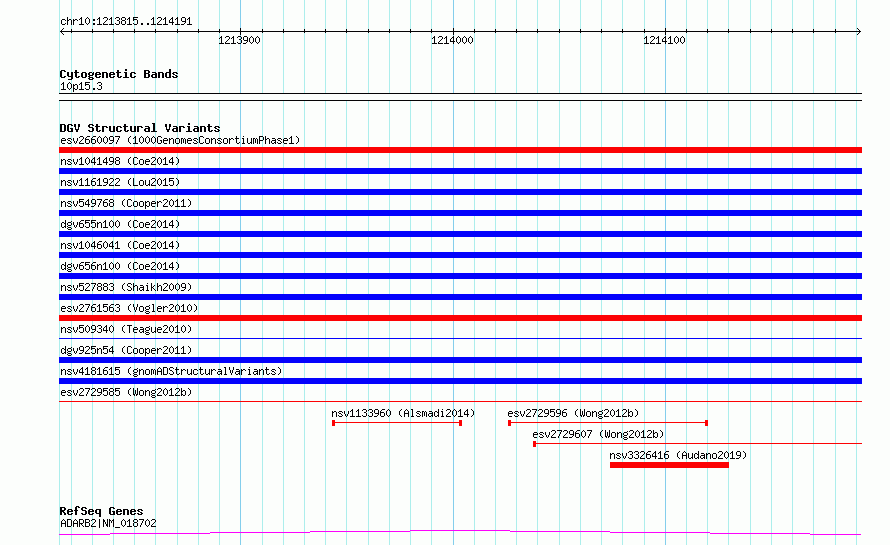Click the blue nsv1161922 variant bar

(460, 192)
